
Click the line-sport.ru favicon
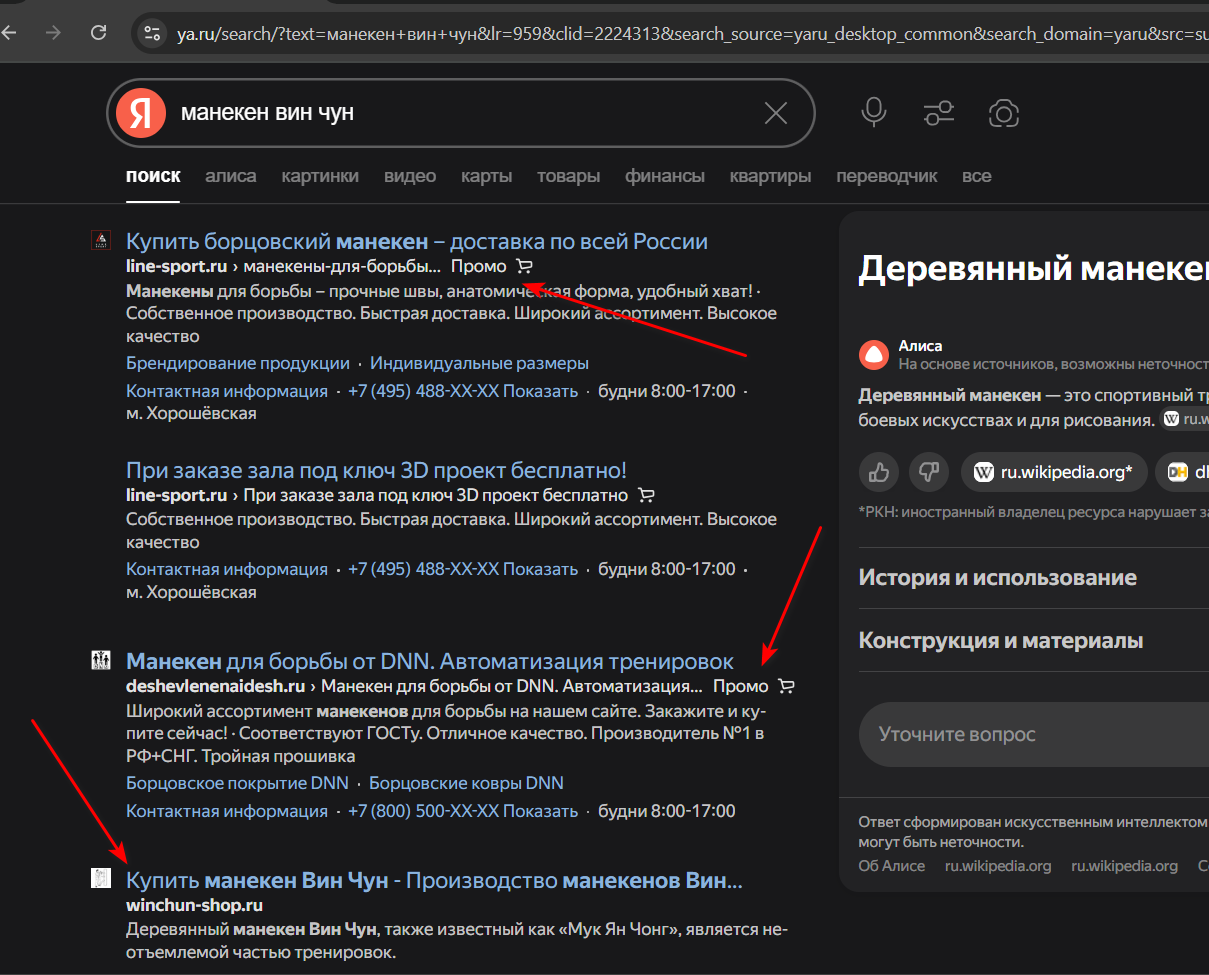pos(101,240)
